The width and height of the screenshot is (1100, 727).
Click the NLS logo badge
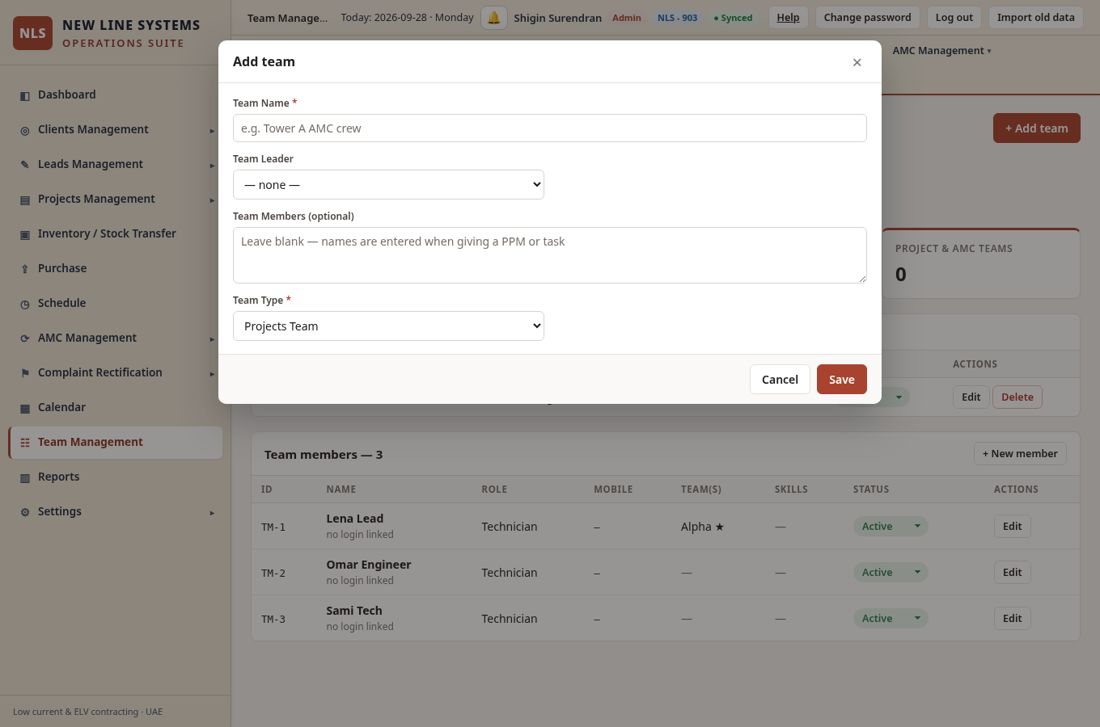click(32, 33)
